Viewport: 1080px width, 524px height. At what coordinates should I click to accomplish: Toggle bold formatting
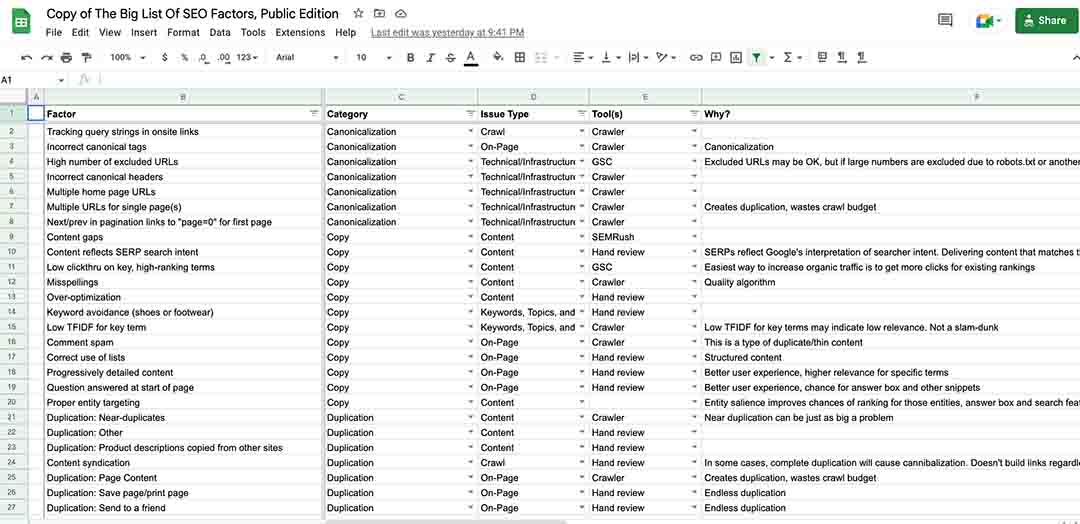point(411,58)
